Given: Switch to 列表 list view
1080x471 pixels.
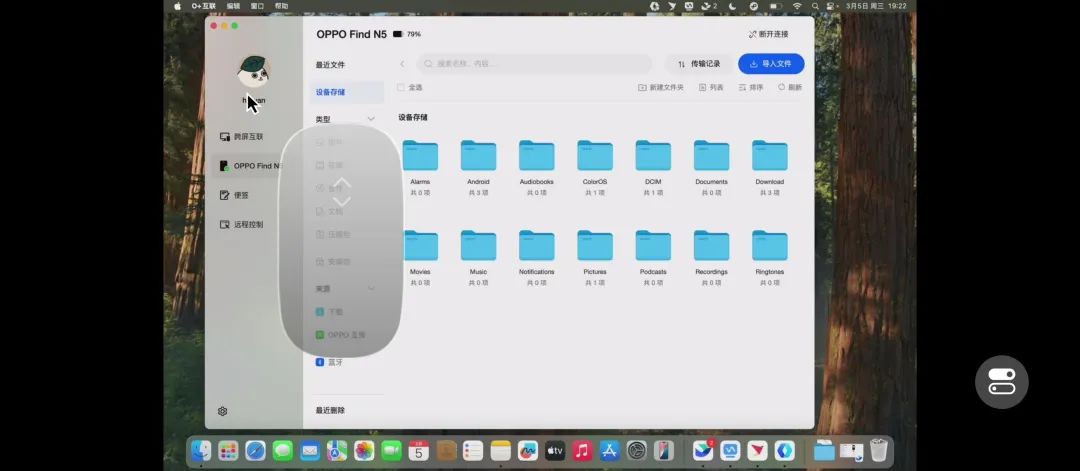Looking at the screenshot, I should tap(711, 87).
